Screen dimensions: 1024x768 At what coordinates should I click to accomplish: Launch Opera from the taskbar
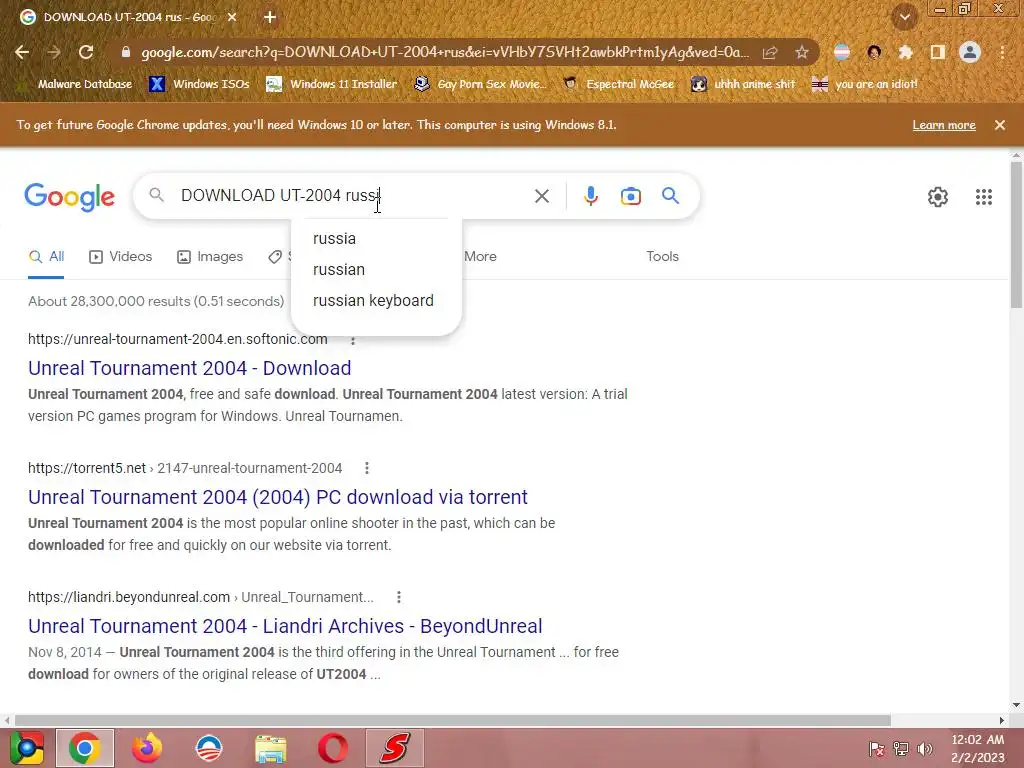click(x=332, y=748)
